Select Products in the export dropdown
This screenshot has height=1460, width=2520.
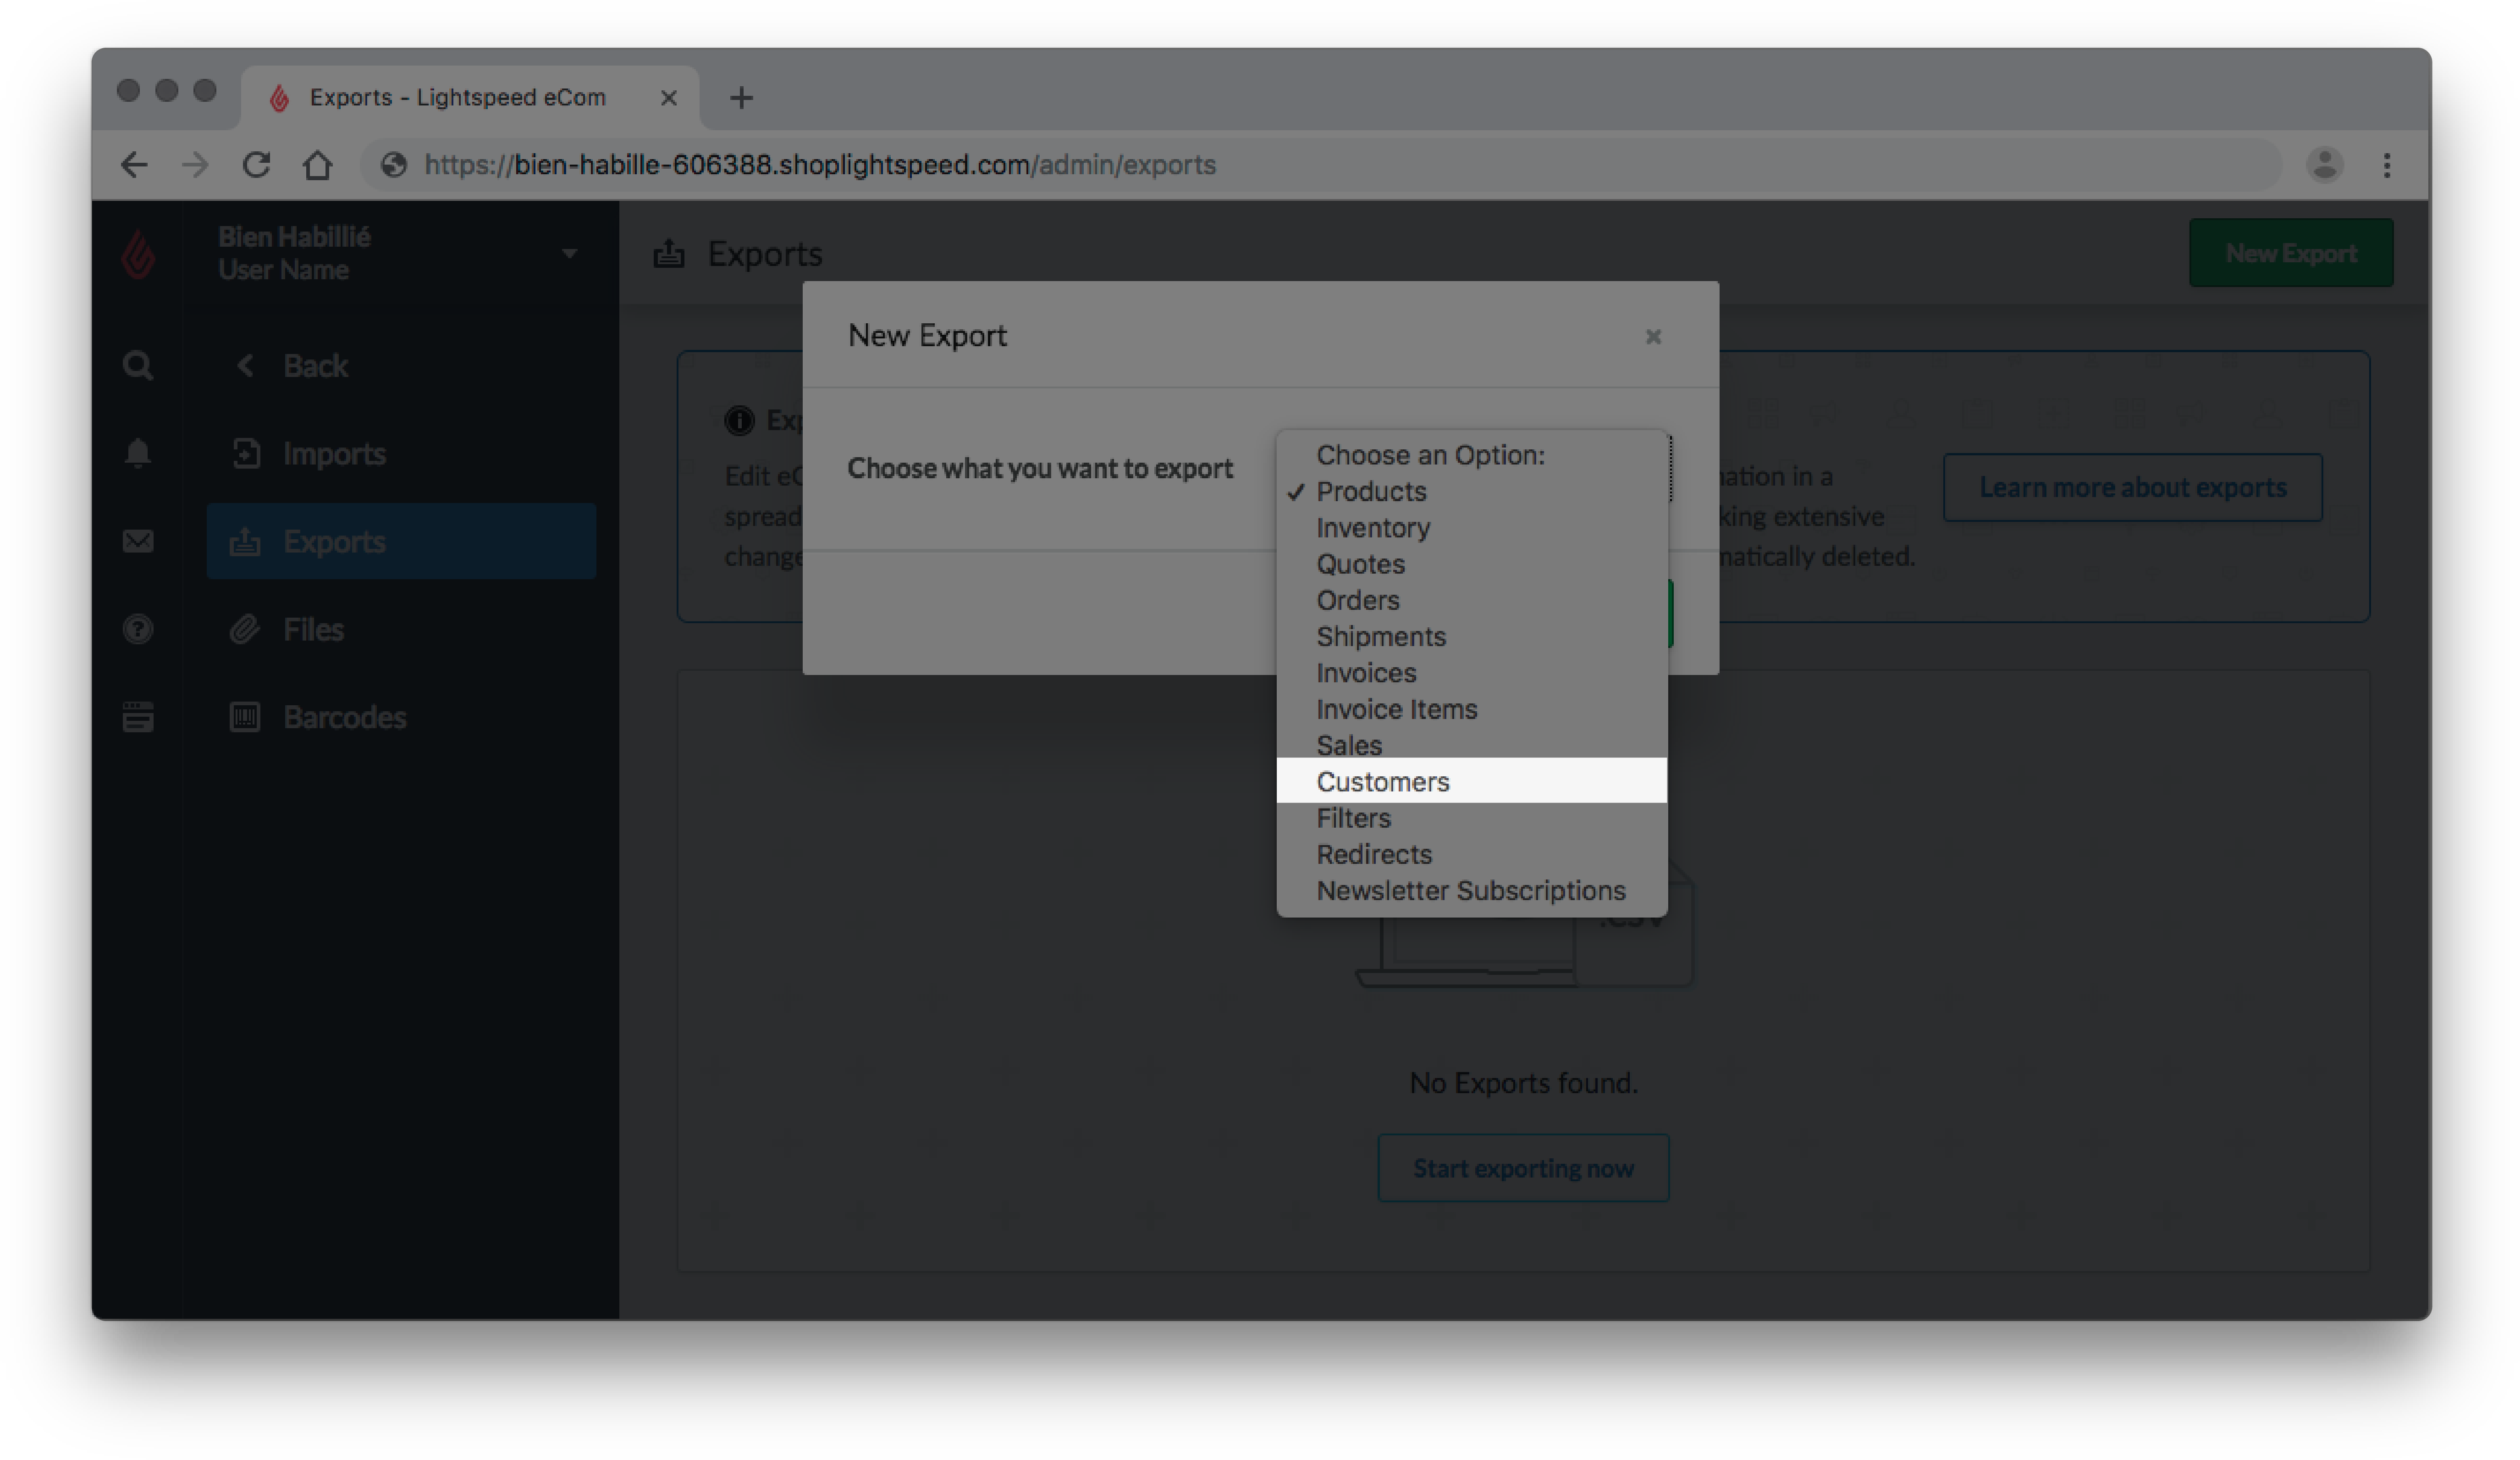point(1471,492)
